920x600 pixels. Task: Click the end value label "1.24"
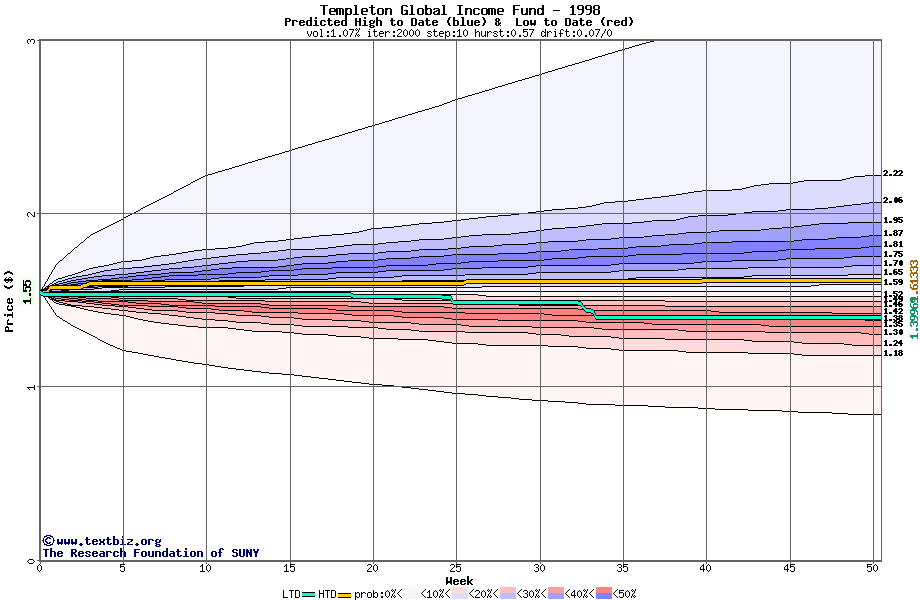point(893,343)
